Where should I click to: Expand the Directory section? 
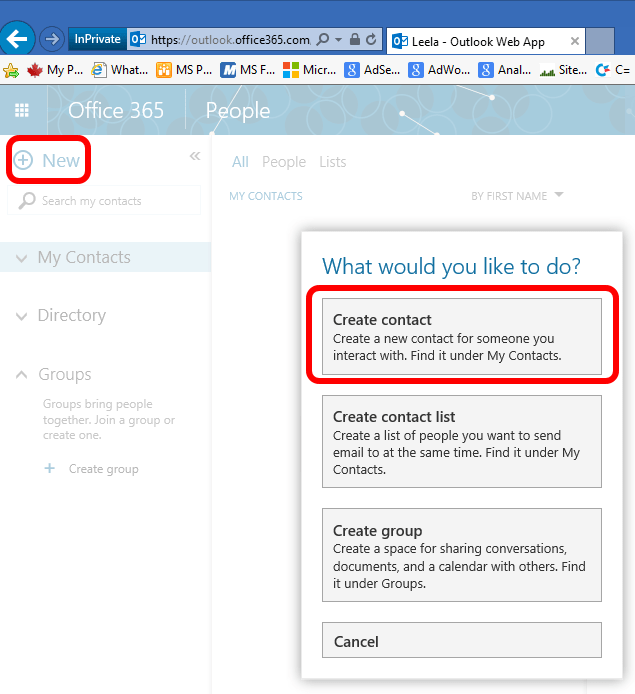(22, 316)
